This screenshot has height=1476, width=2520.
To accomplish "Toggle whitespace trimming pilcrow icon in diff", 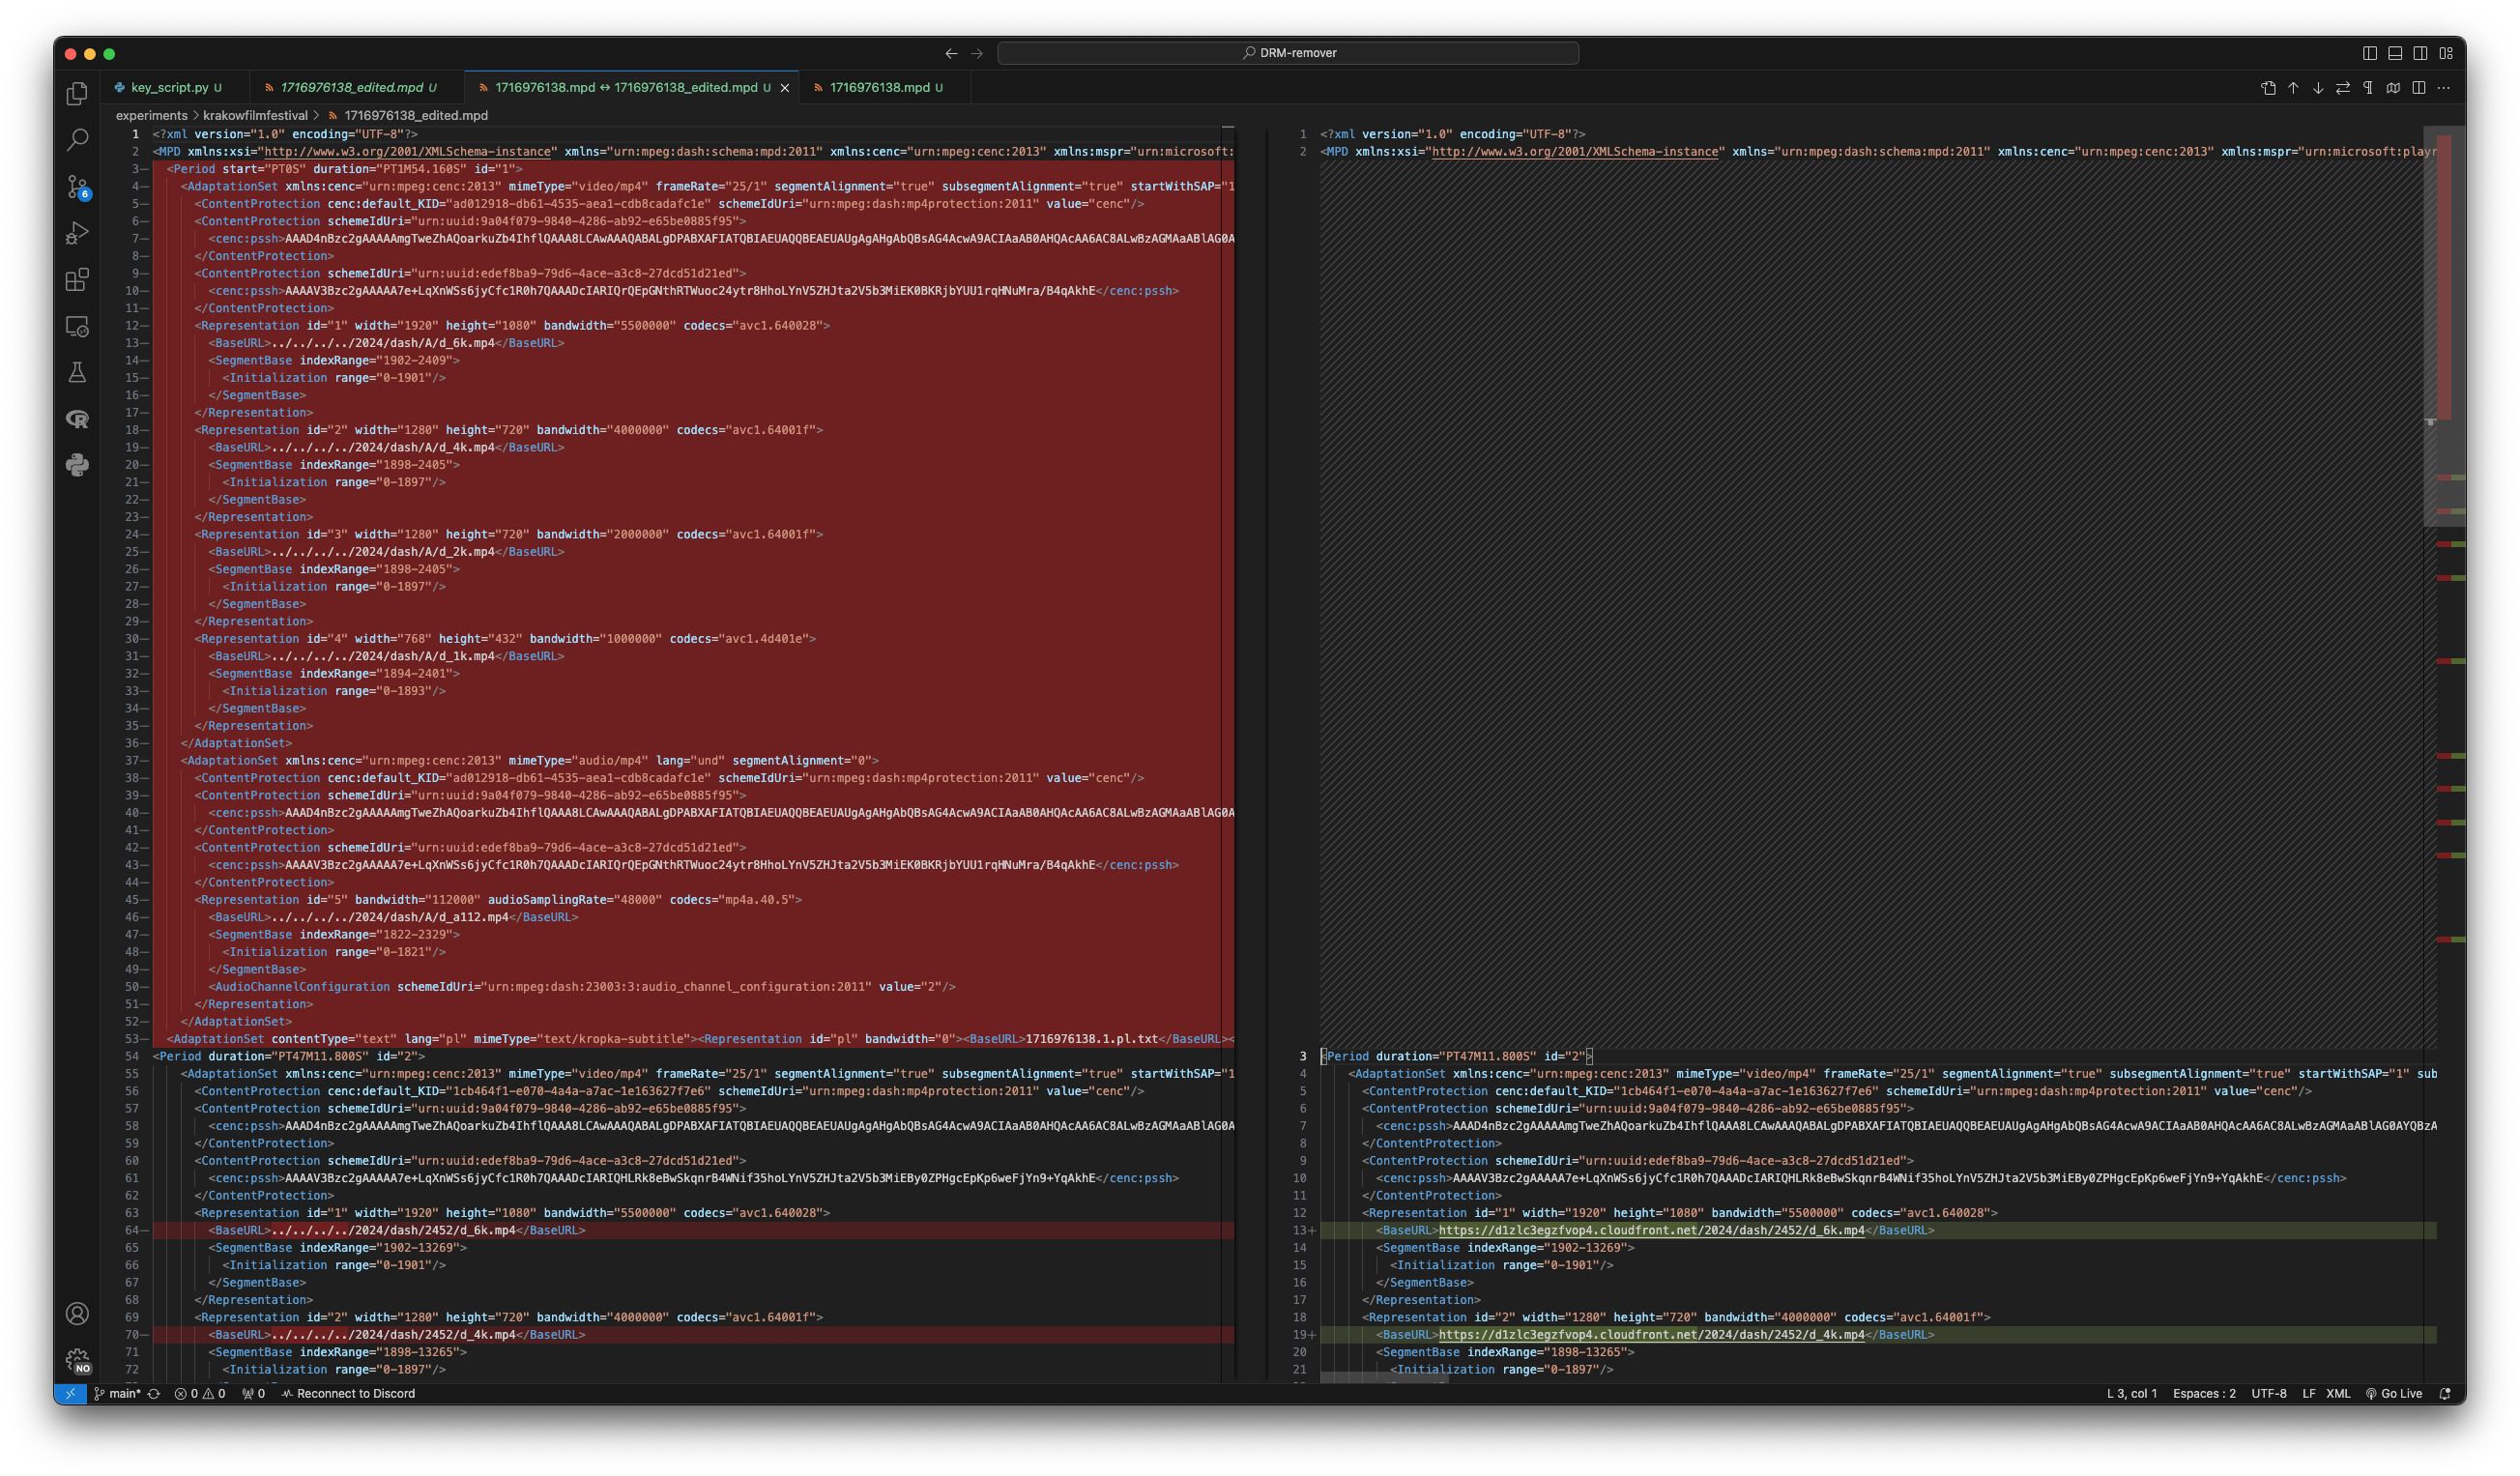I will 2368,88.
